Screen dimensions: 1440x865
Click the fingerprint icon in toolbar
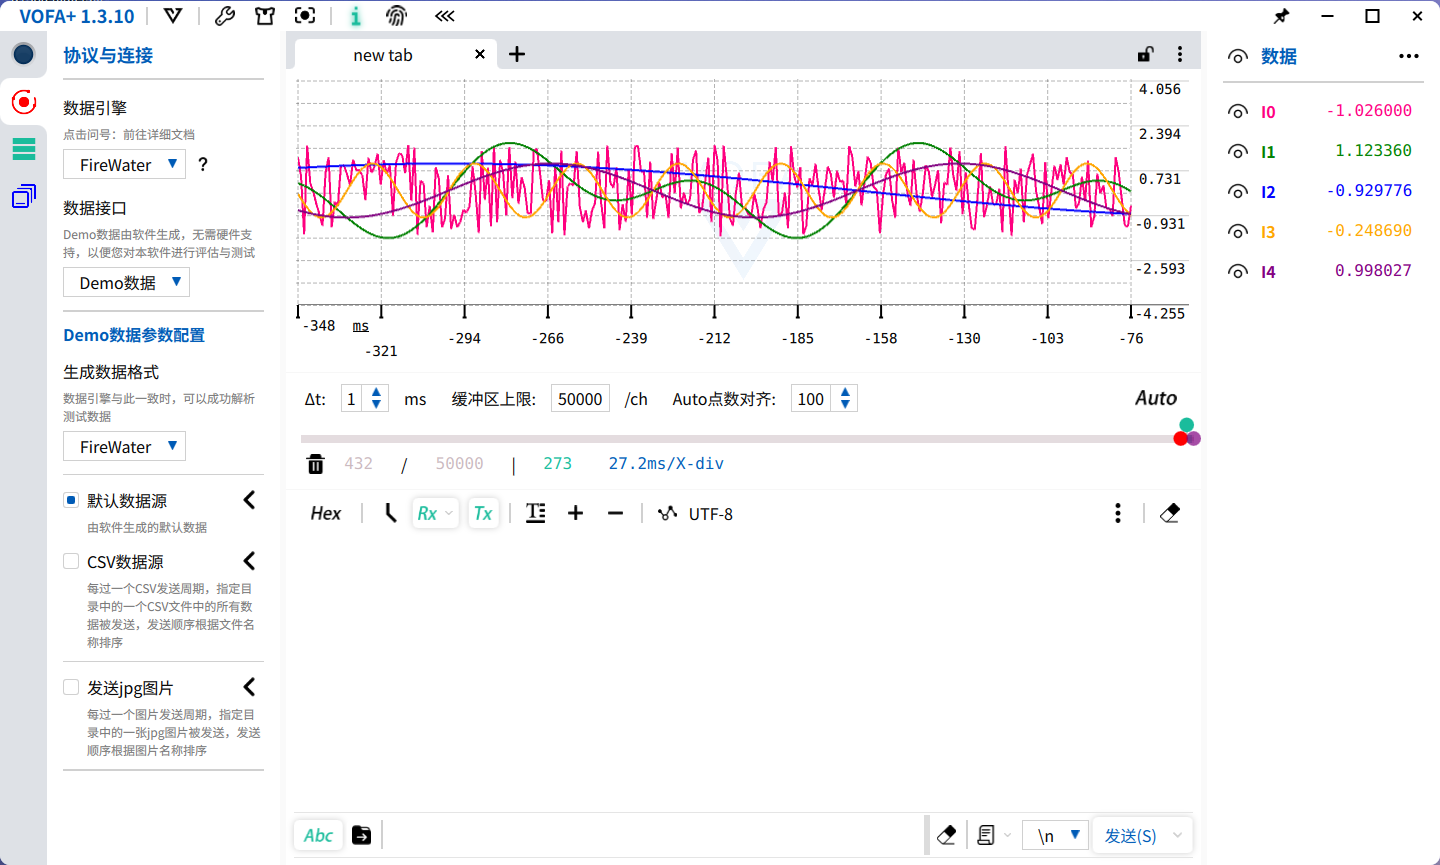396,15
